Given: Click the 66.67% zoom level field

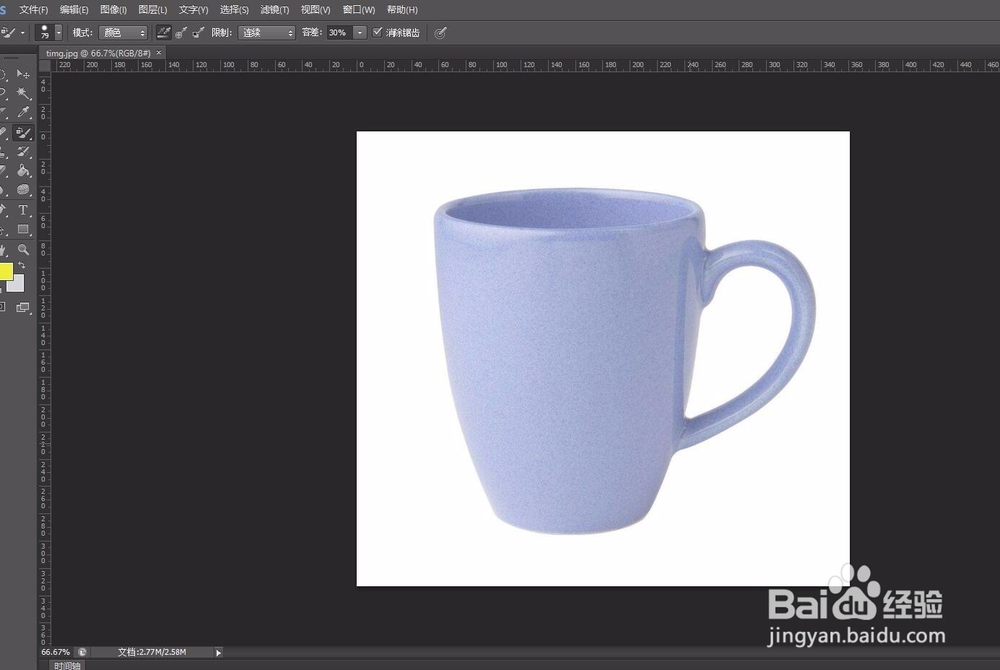Looking at the screenshot, I should [x=55, y=652].
